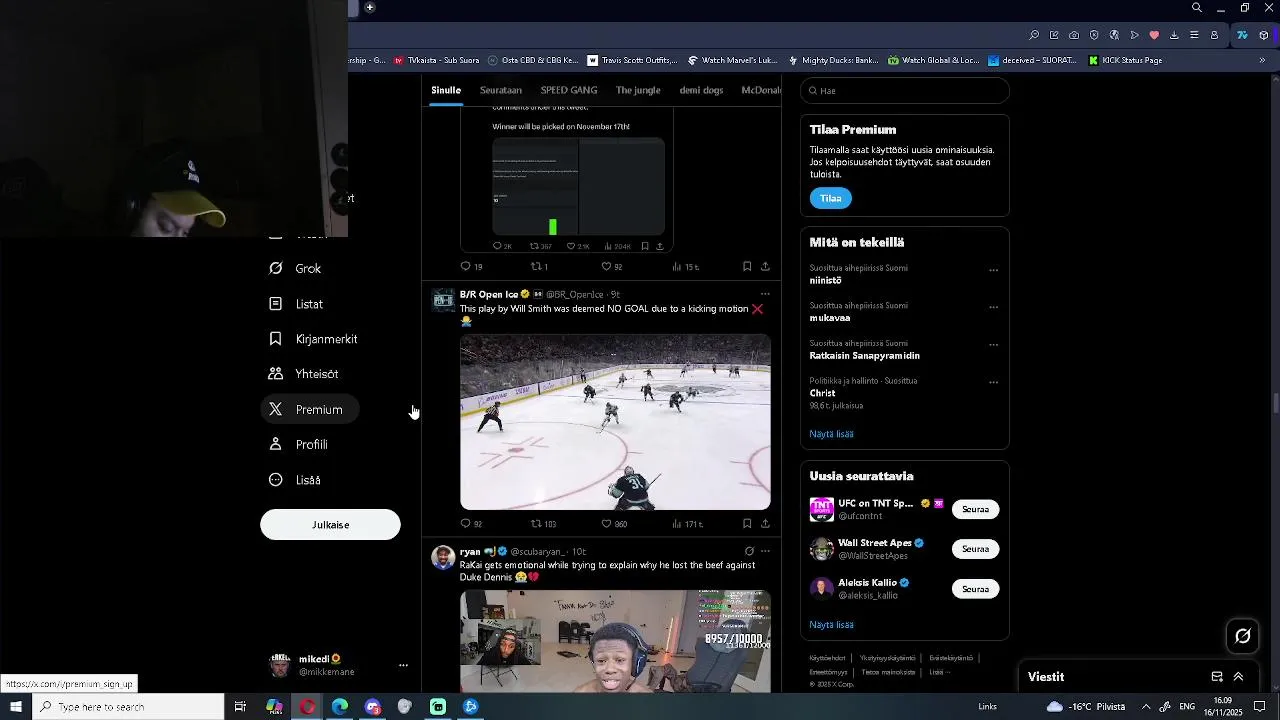Bookmark the B/R Open Ice post
Image resolution: width=1280 pixels, height=720 pixels.
pyautogui.click(x=747, y=523)
